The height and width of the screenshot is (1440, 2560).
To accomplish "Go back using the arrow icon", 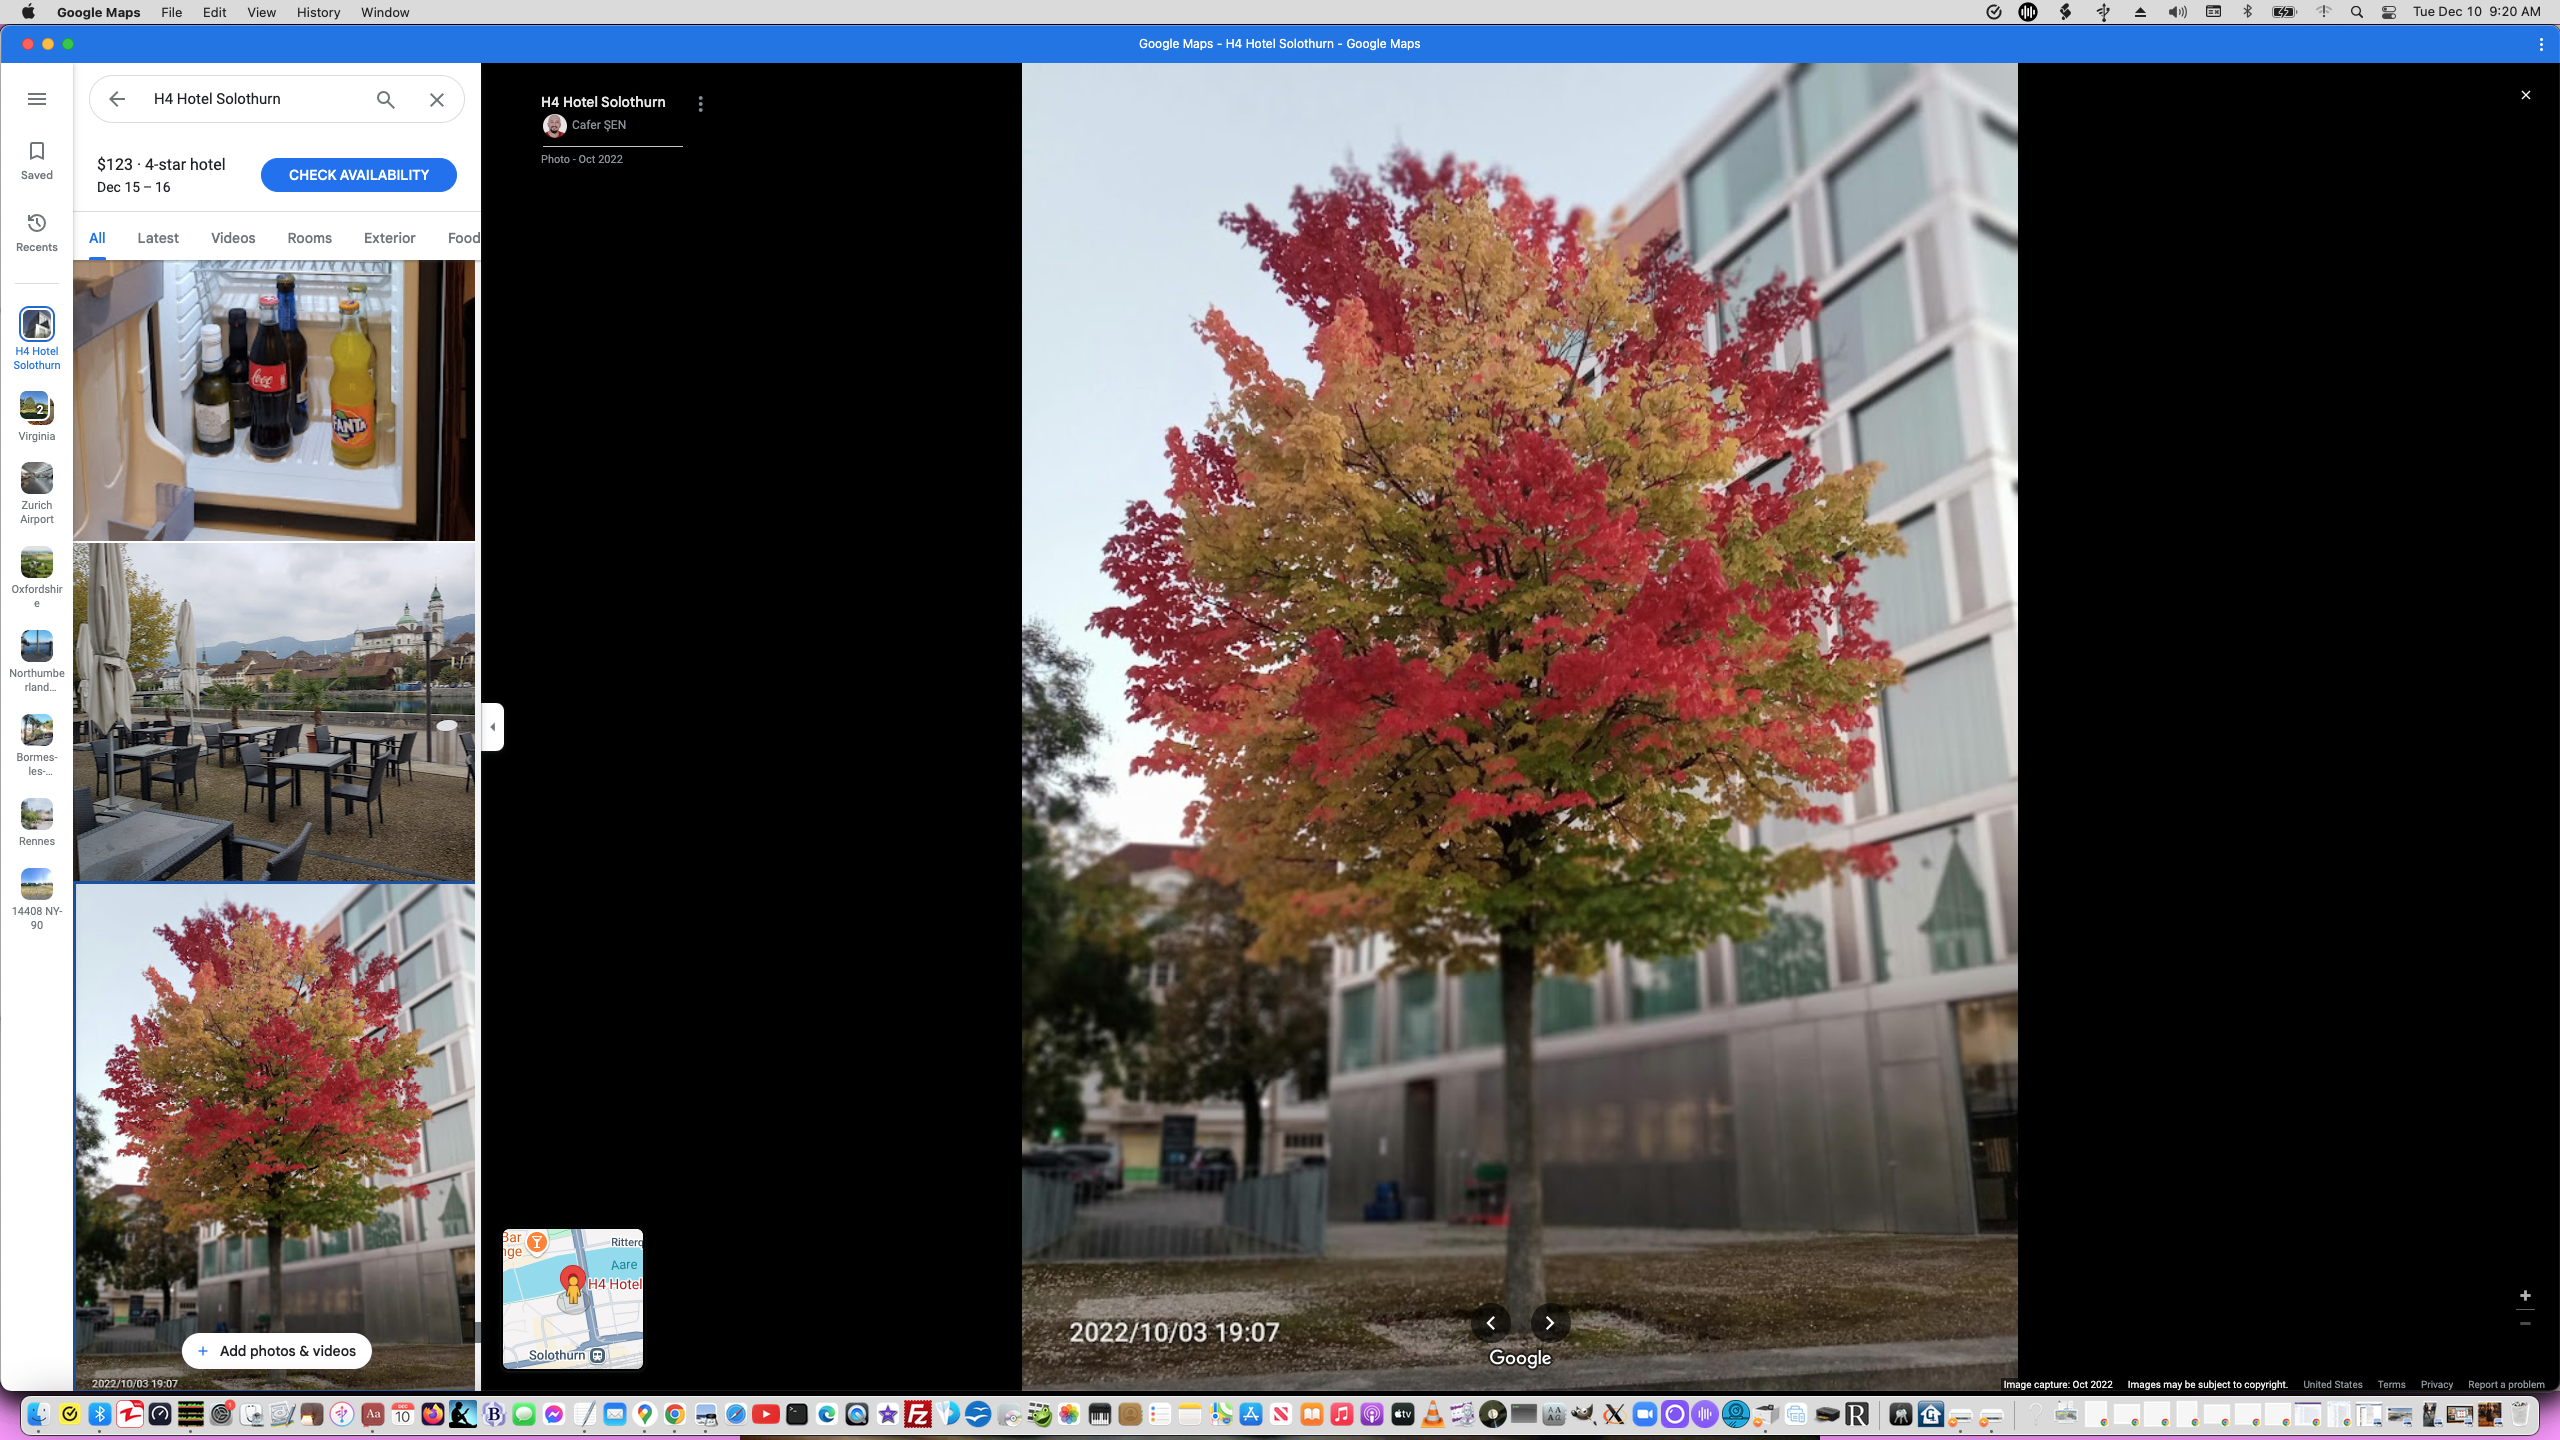I will (x=117, y=99).
